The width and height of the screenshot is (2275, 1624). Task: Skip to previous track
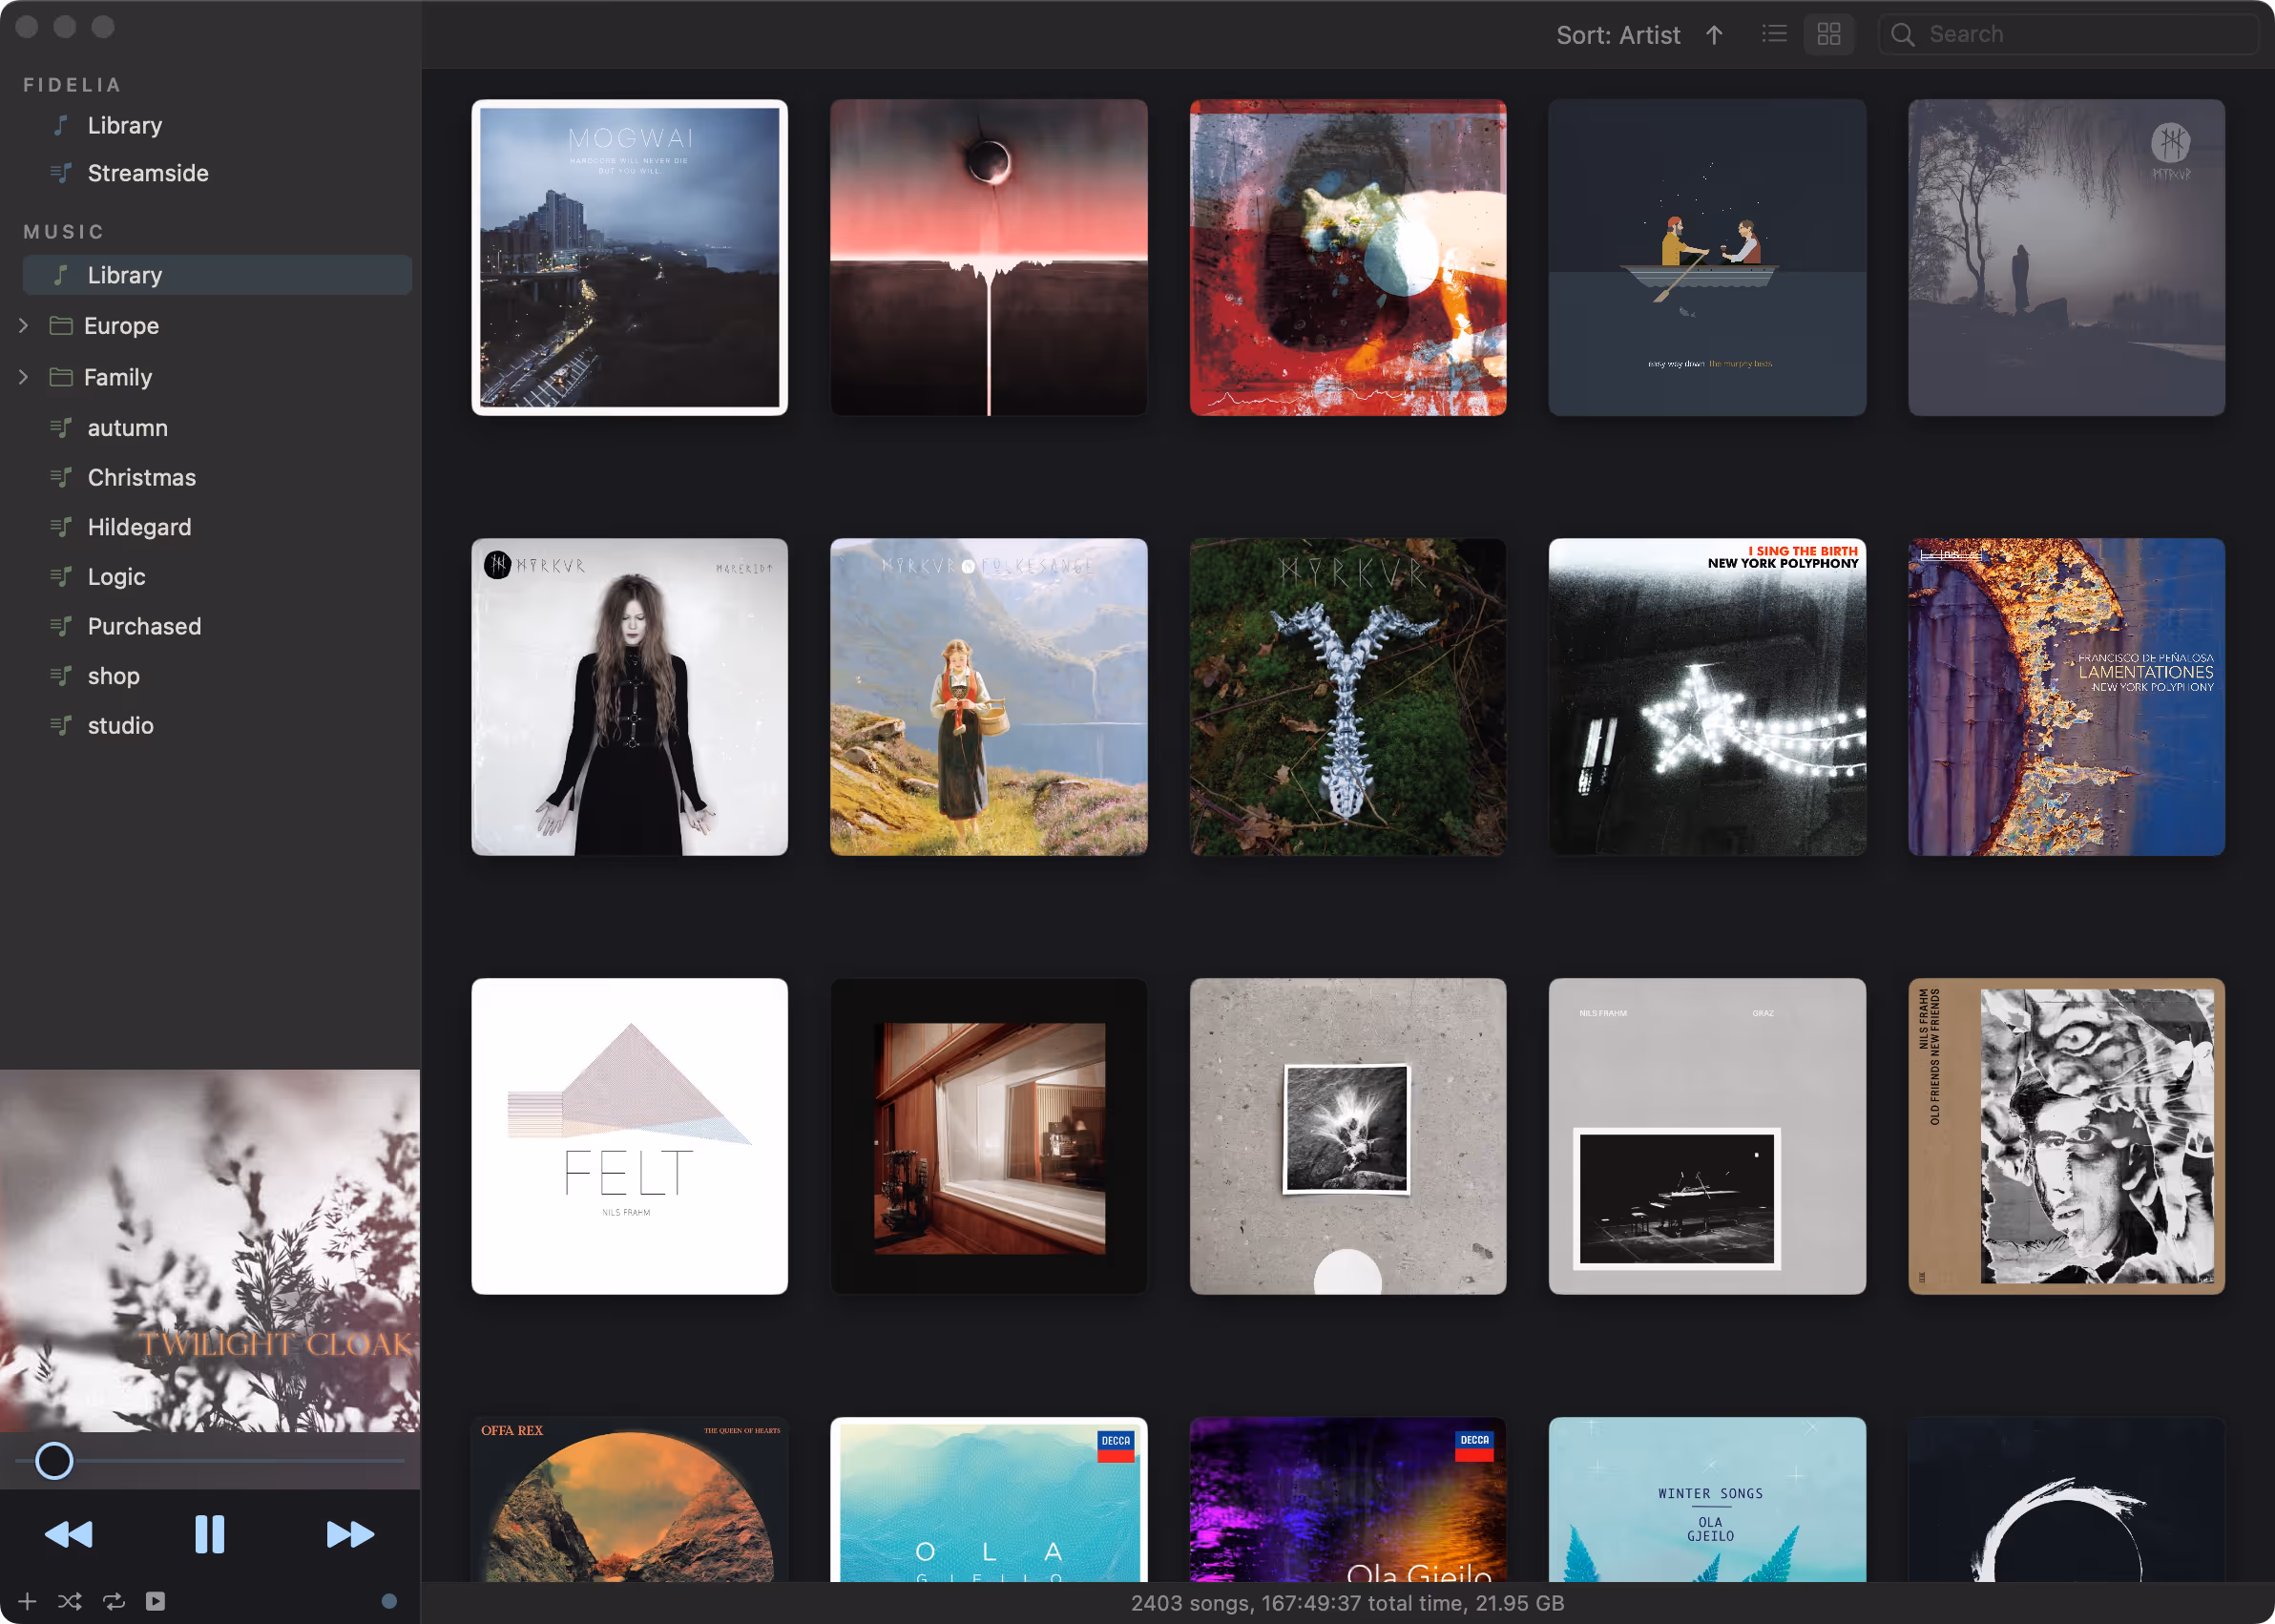pos(69,1534)
